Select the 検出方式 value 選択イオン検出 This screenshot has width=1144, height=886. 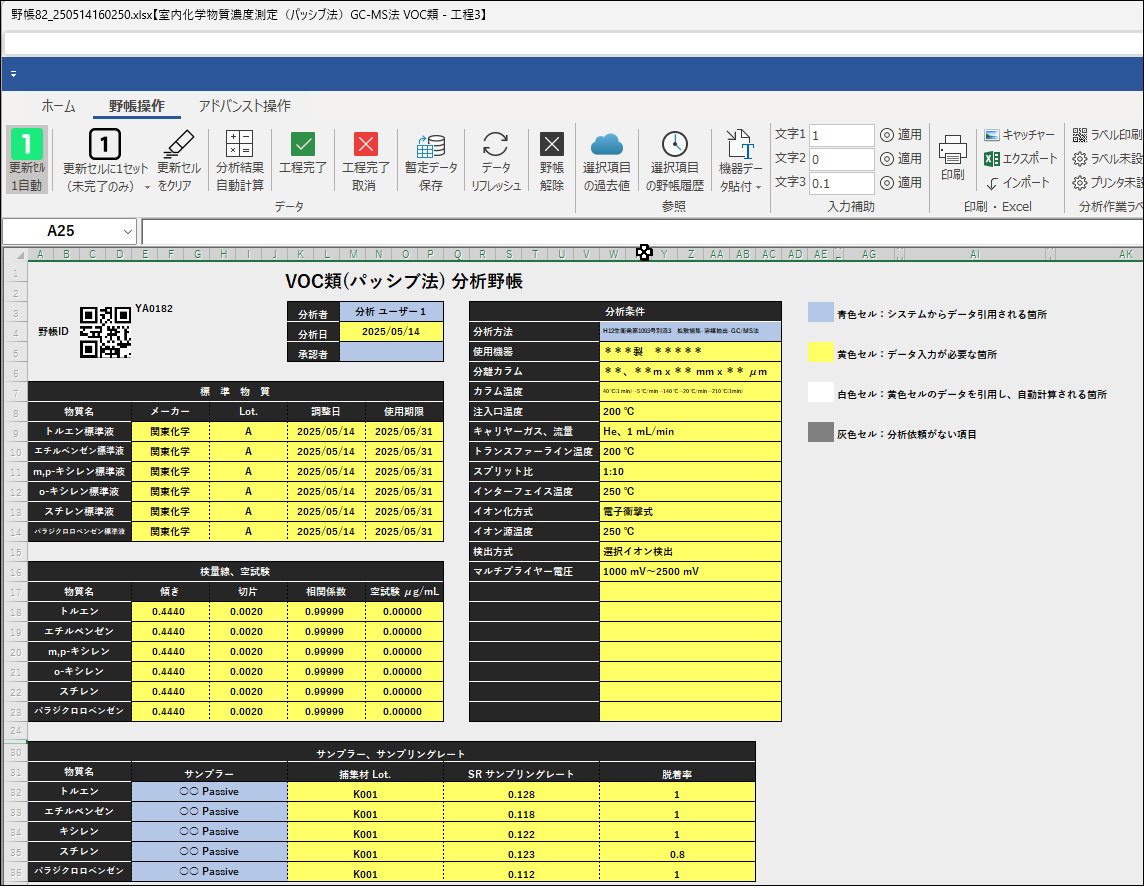(x=690, y=551)
